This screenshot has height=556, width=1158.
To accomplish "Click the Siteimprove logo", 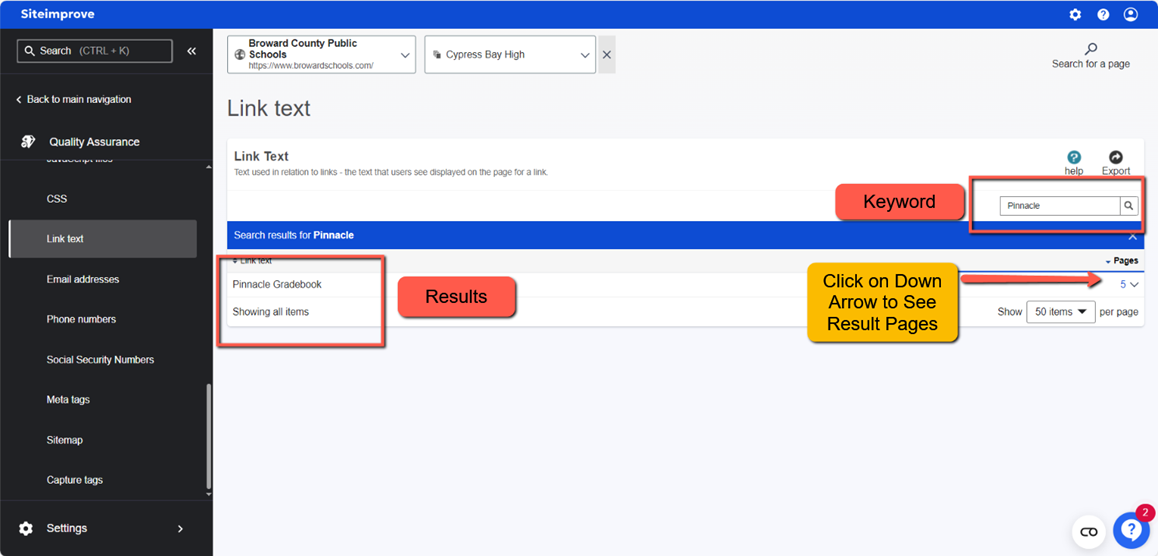I will tap(58, 14).
